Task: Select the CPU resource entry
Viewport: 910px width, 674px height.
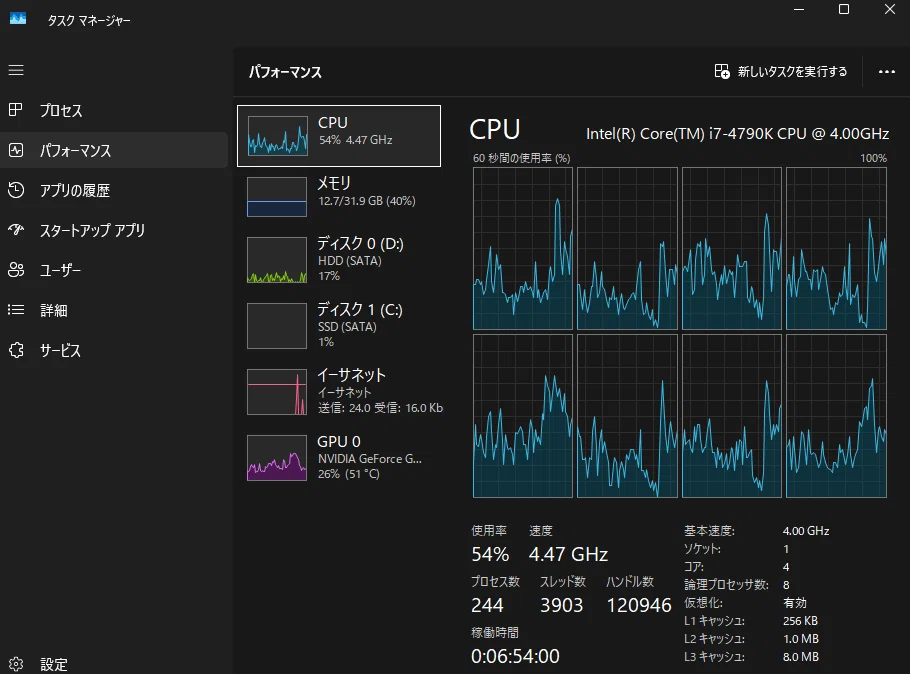Action: [339, 136]
